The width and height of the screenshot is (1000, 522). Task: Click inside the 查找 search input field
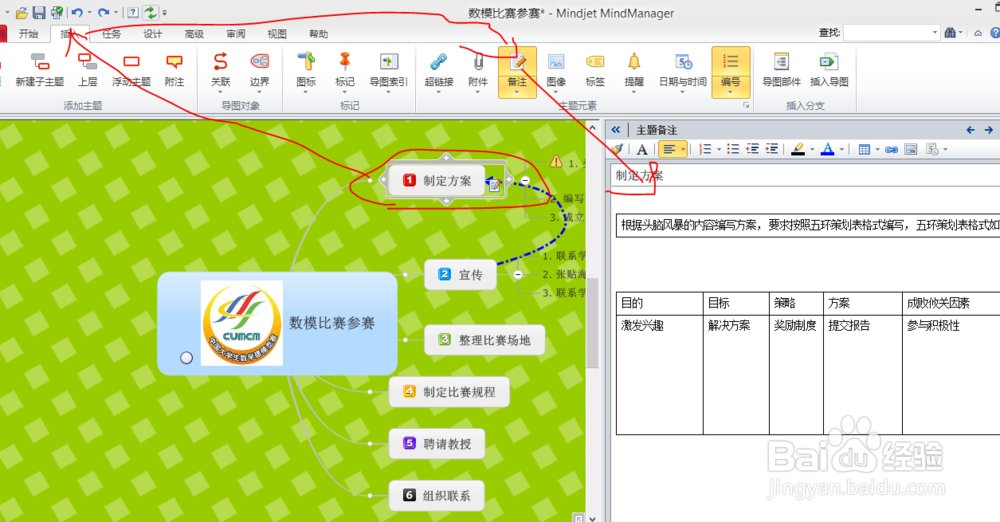pos(887,33)
